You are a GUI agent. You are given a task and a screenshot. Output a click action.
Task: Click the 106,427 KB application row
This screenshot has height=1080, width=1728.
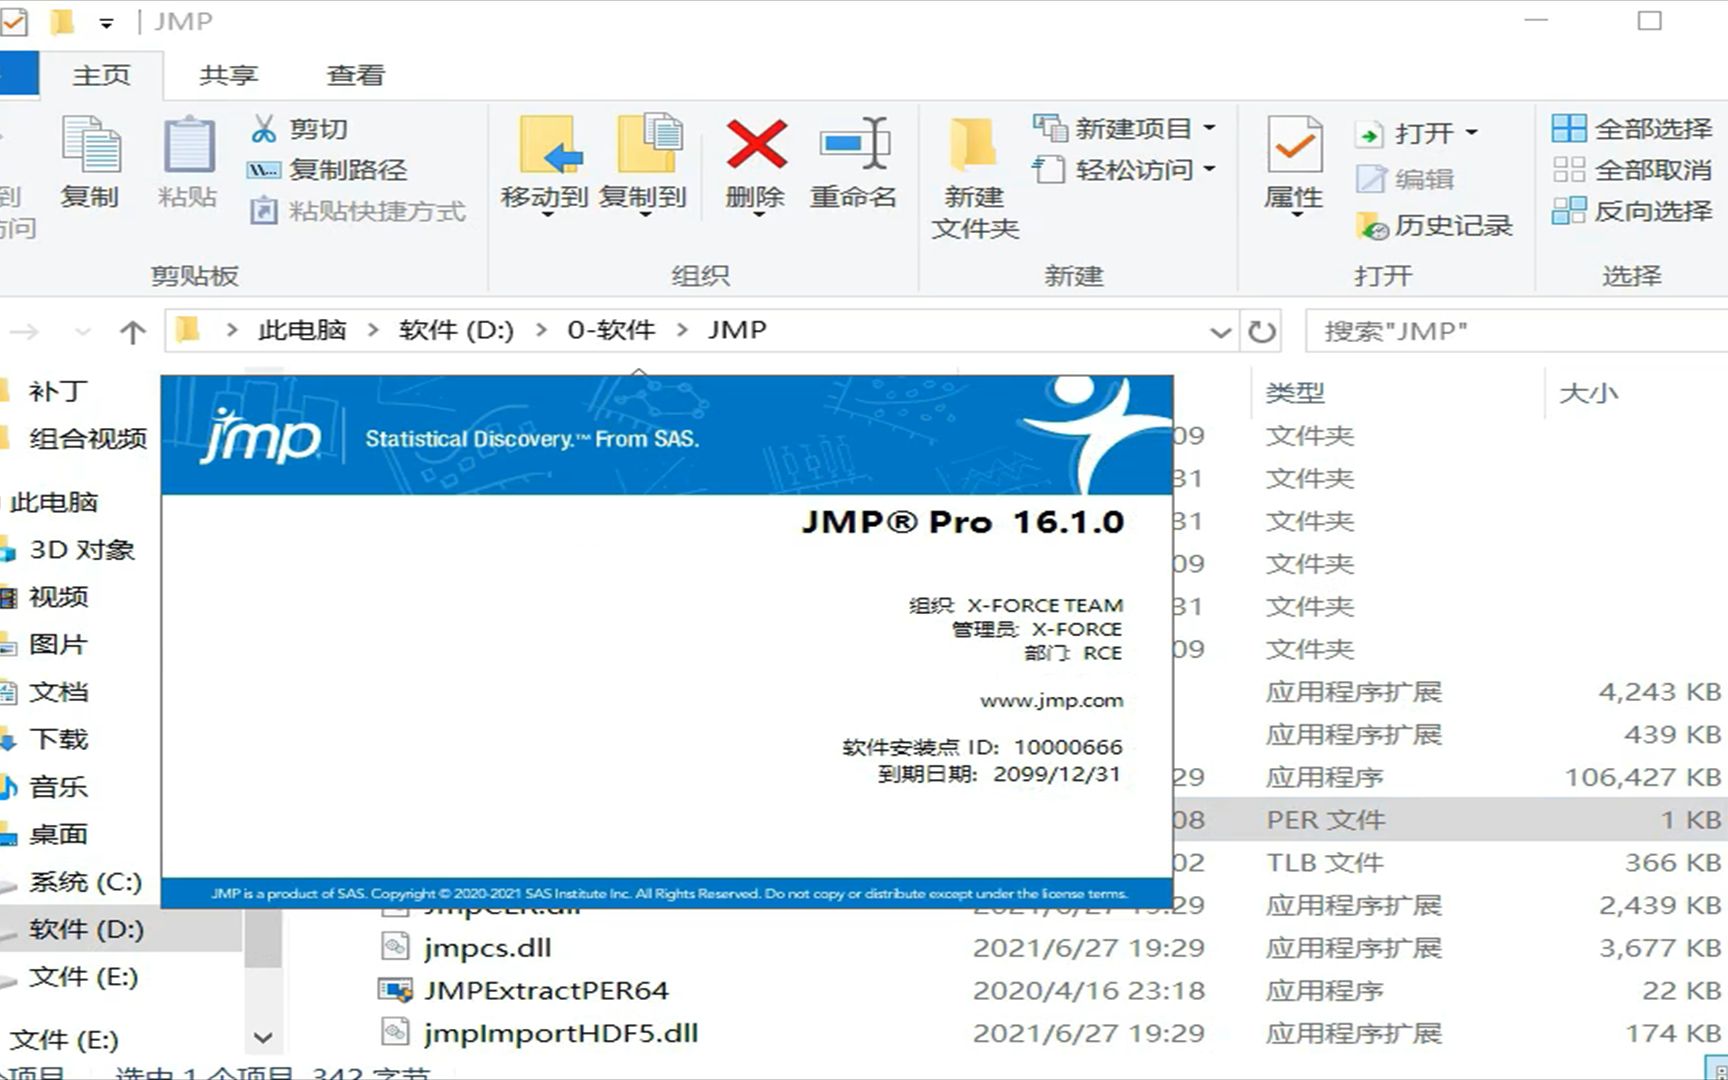(x=1450, y=777)
